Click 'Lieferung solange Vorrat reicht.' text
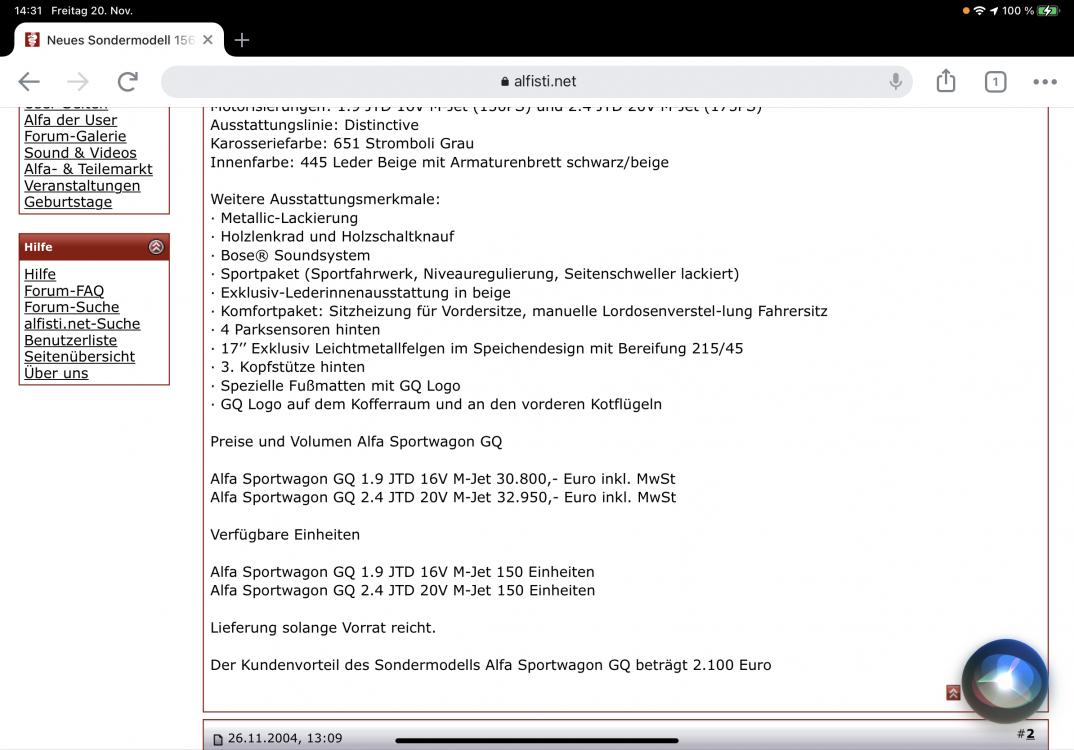 [323, 628]
